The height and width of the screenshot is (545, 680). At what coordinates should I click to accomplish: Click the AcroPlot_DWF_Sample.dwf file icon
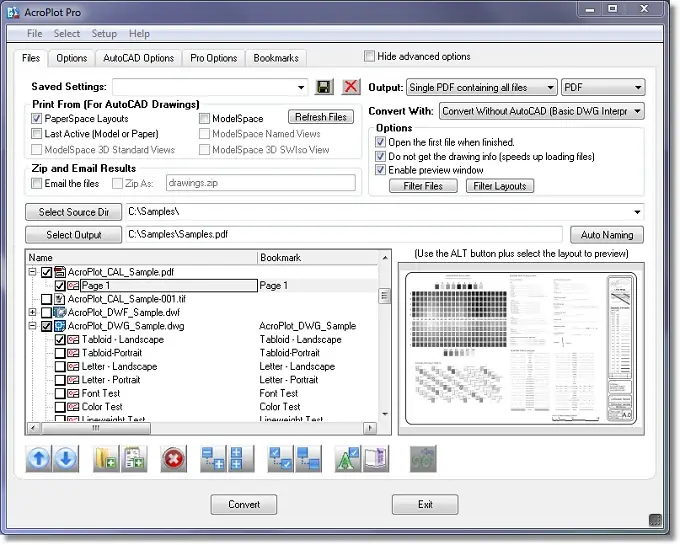coord(60,313)
